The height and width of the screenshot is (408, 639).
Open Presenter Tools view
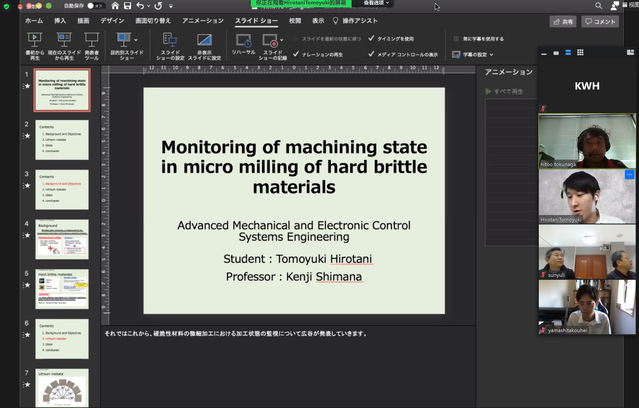(92, 40)
